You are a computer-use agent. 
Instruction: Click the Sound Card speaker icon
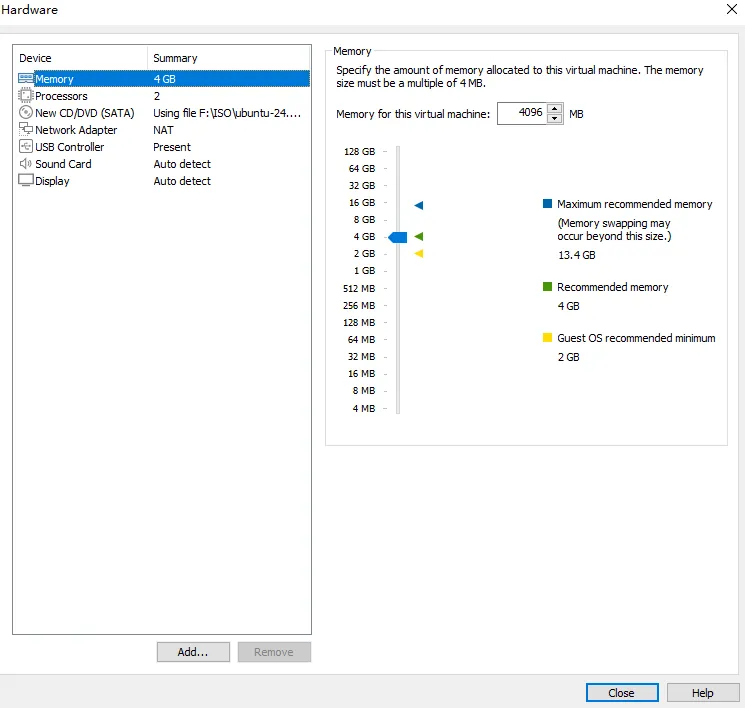[x=26, y=163]
